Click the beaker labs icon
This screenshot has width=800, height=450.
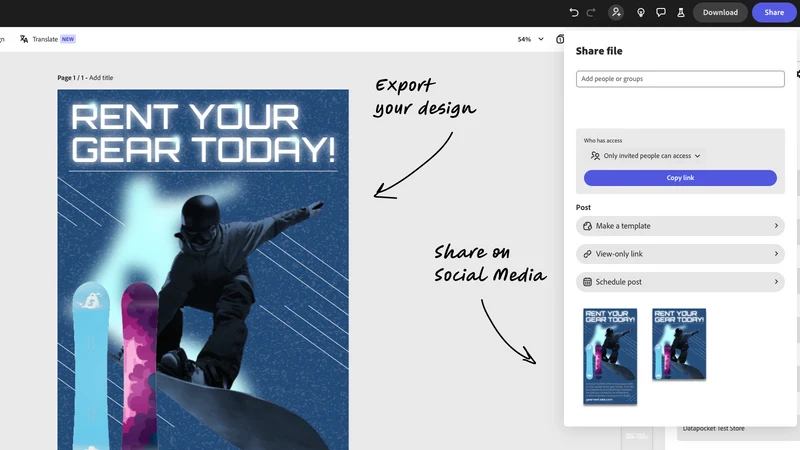click(681, 12)
